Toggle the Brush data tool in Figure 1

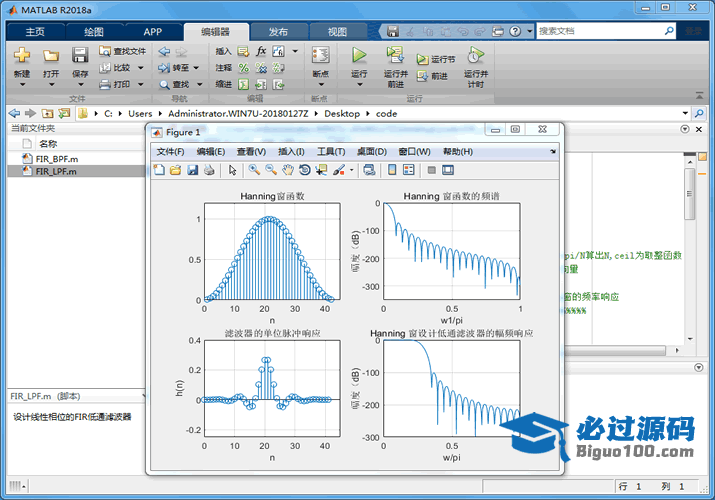(x=339, y=170)
